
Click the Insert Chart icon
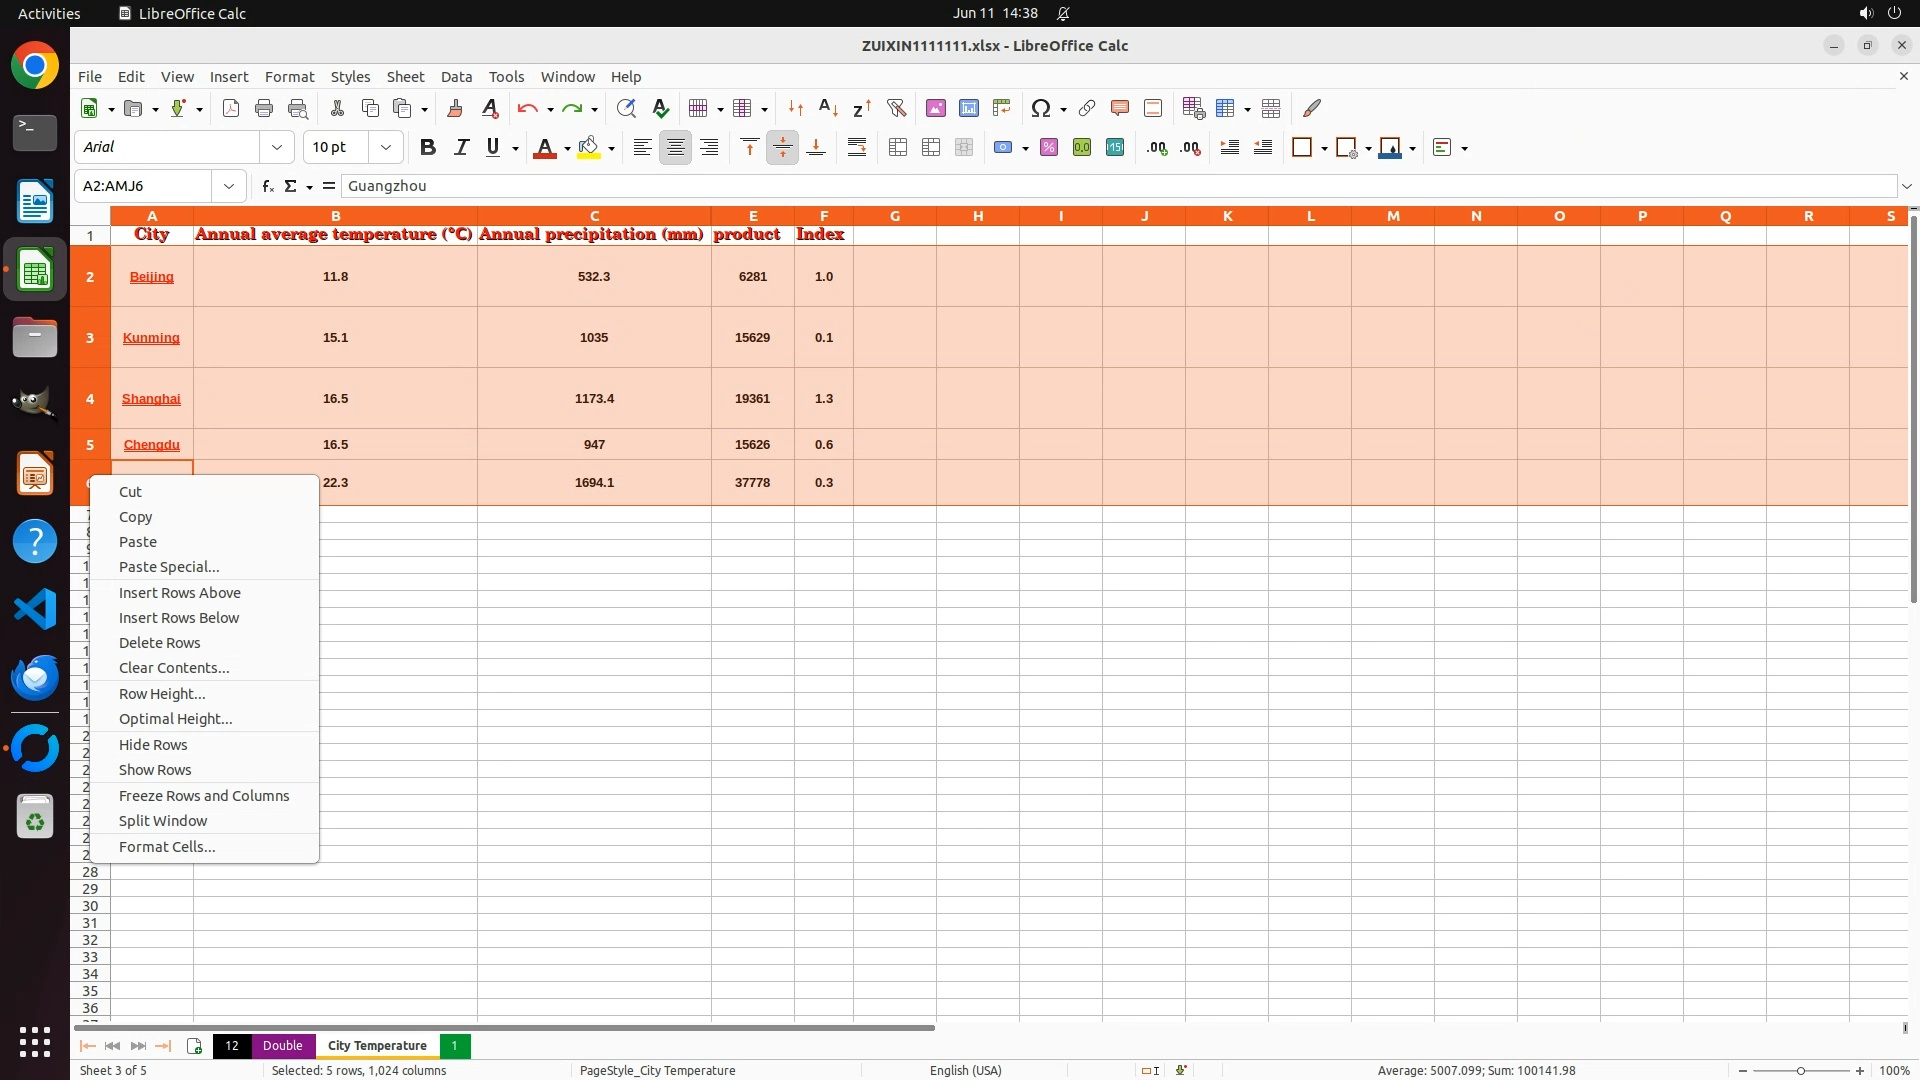tap(969, 108)
